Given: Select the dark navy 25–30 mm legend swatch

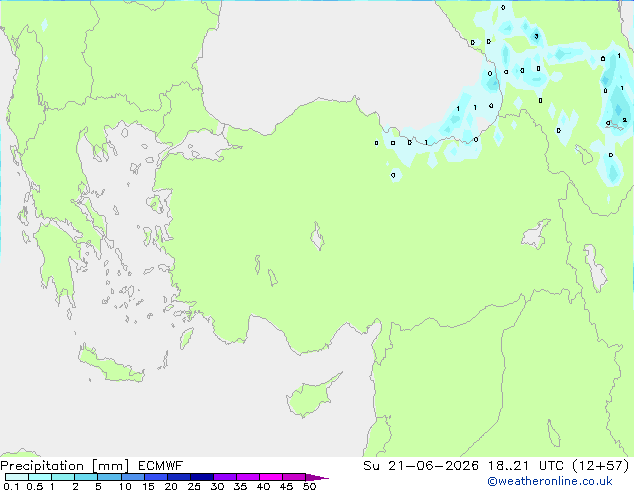Looking at the screenshot, I should [202, 477].
